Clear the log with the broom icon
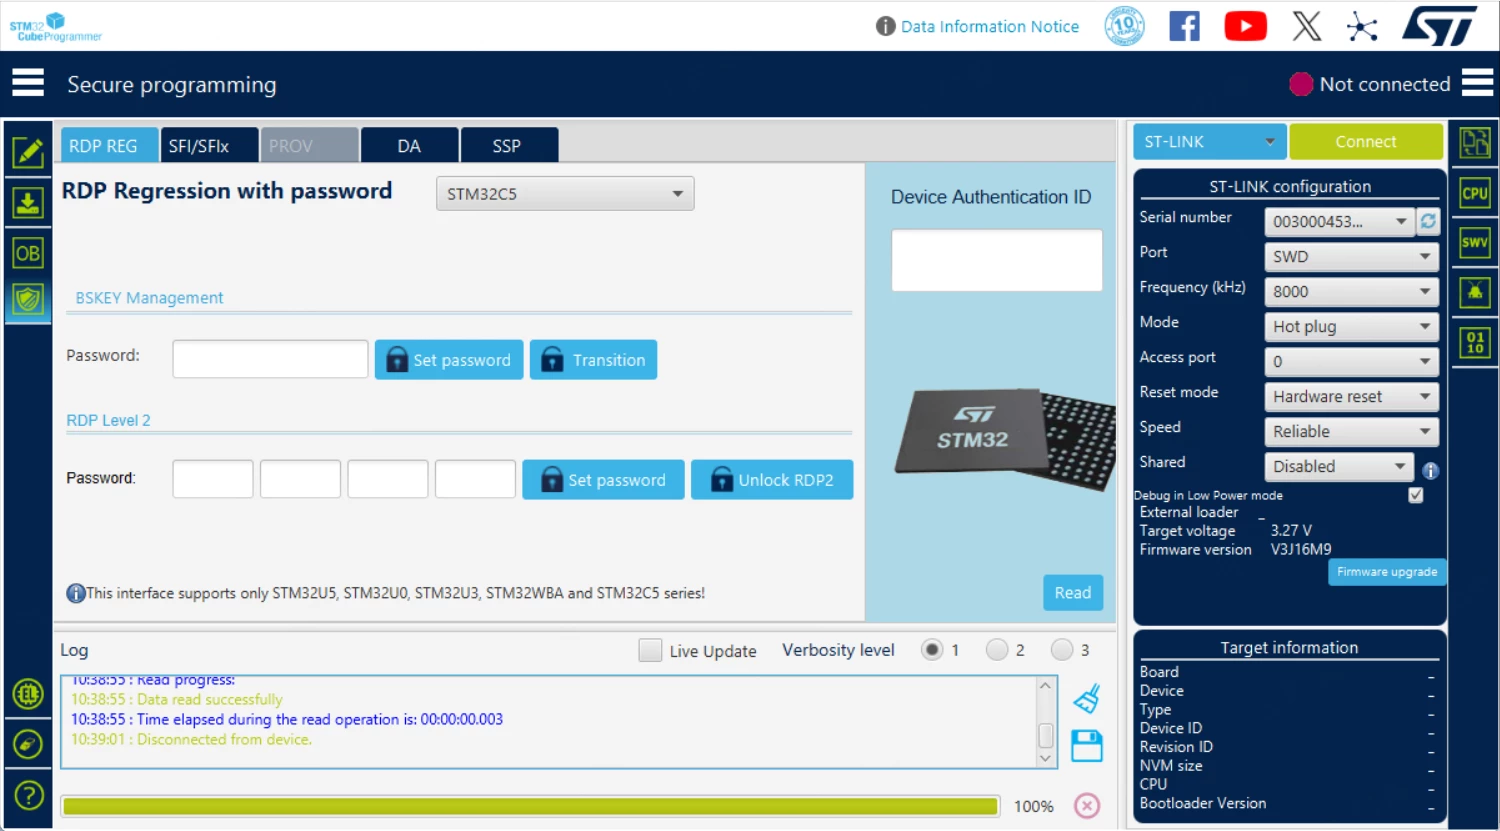The width and height of the screenshot is (1500, 831). (x=1087, y=698)
